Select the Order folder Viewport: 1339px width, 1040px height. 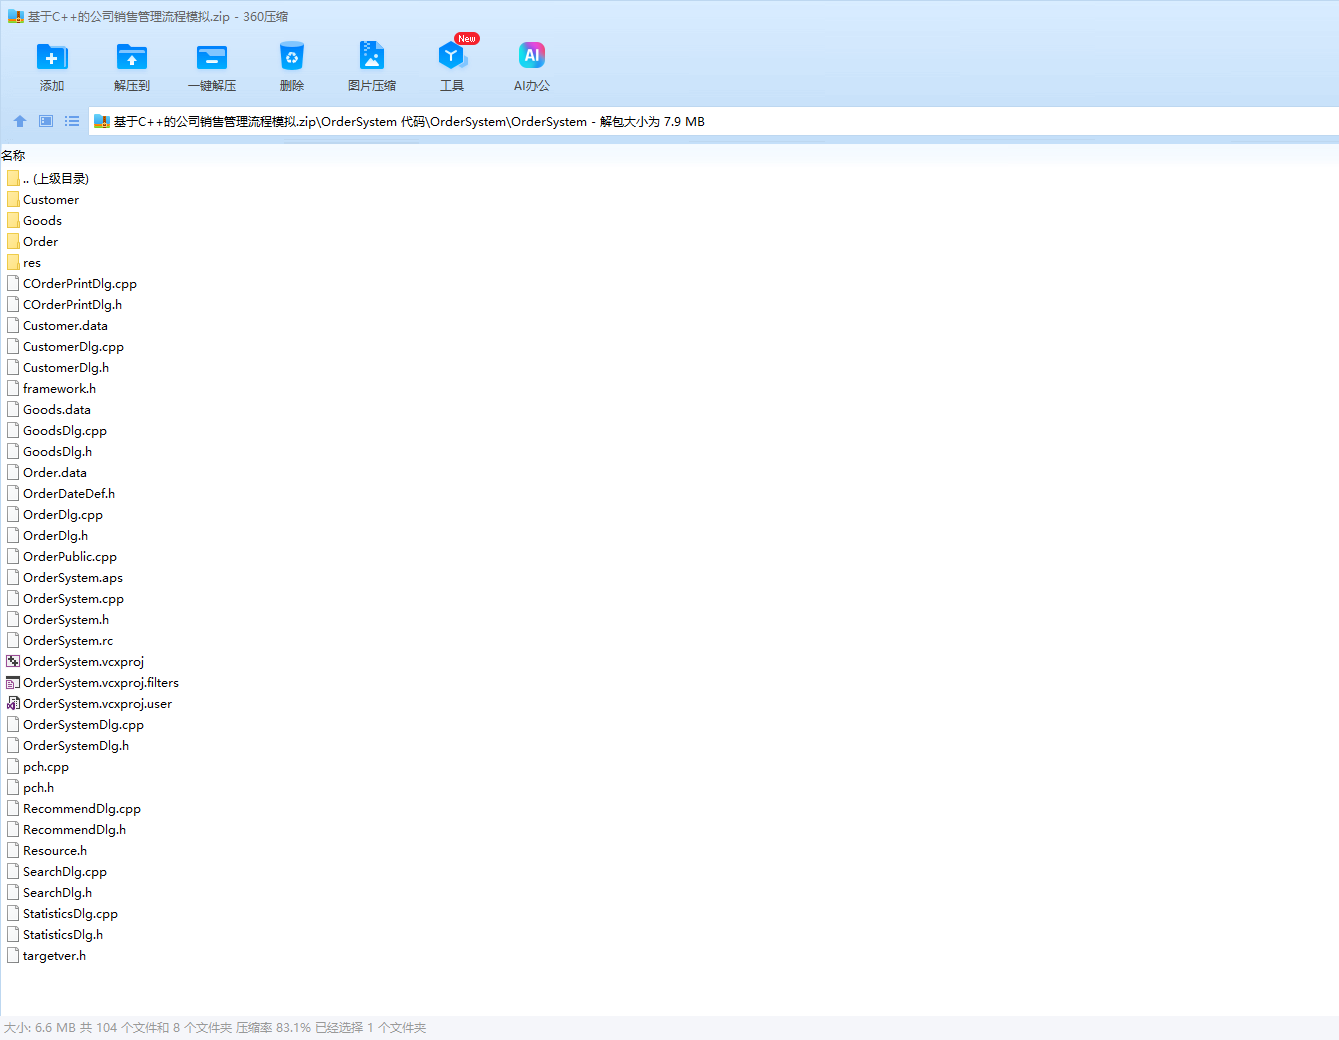[33, 241]
